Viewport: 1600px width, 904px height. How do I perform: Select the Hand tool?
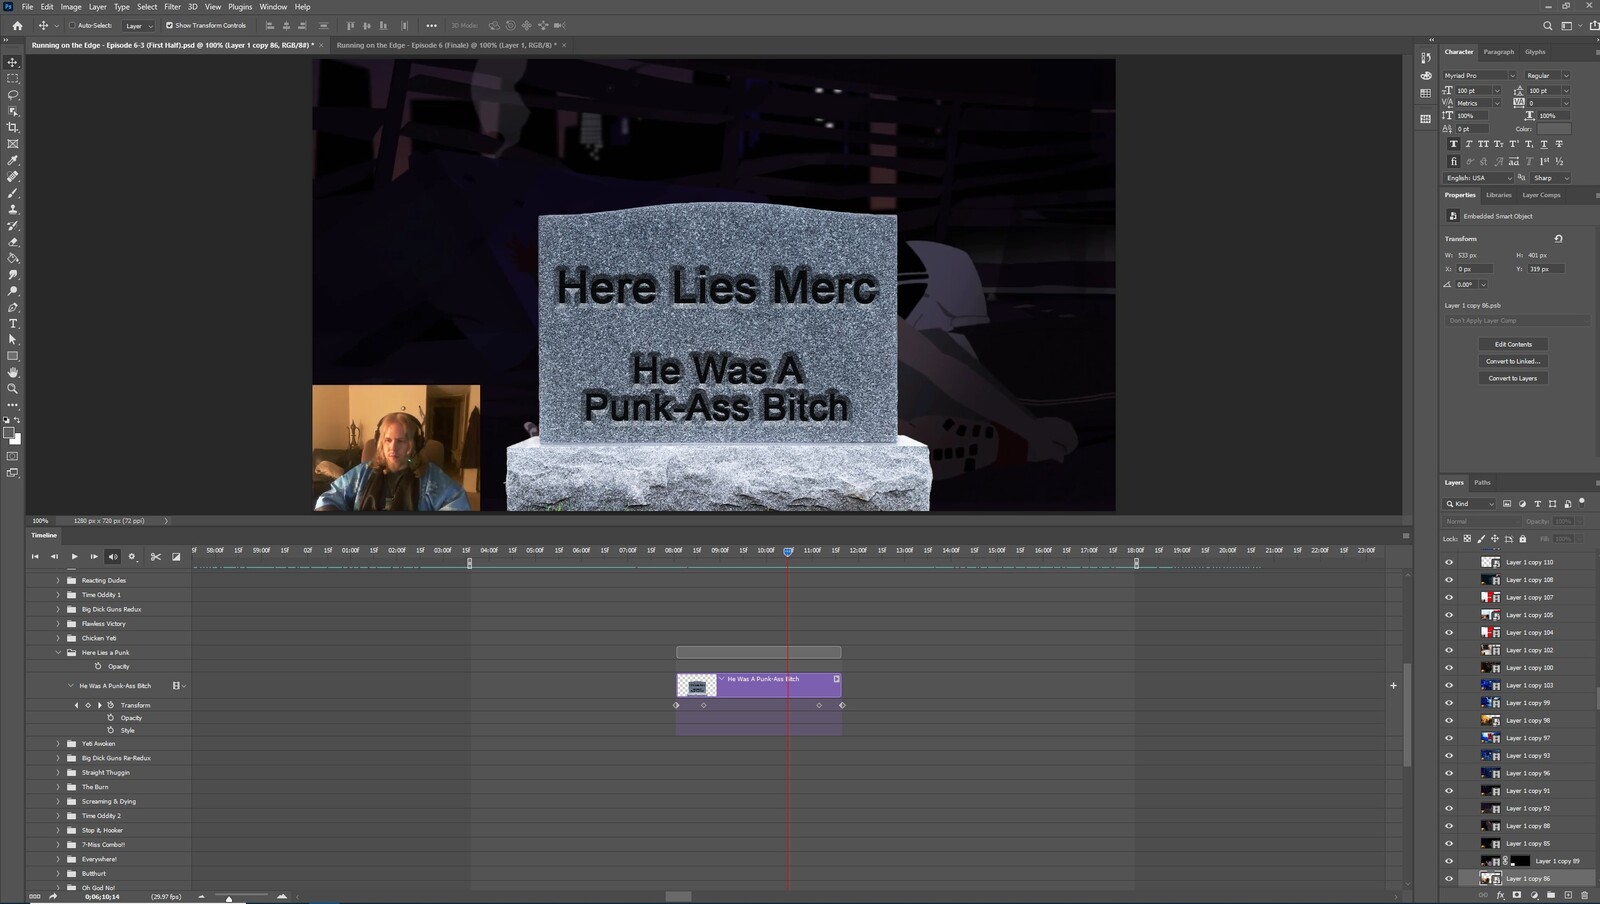[13, 372]
